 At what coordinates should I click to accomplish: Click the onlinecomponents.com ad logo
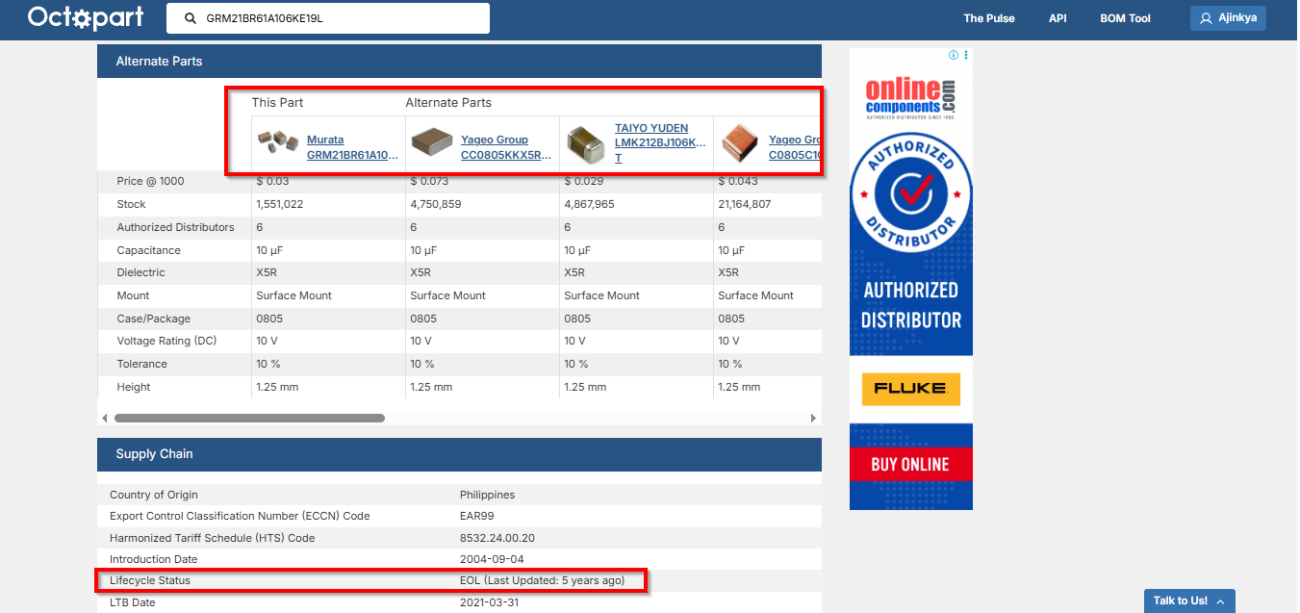click(911, 98)
